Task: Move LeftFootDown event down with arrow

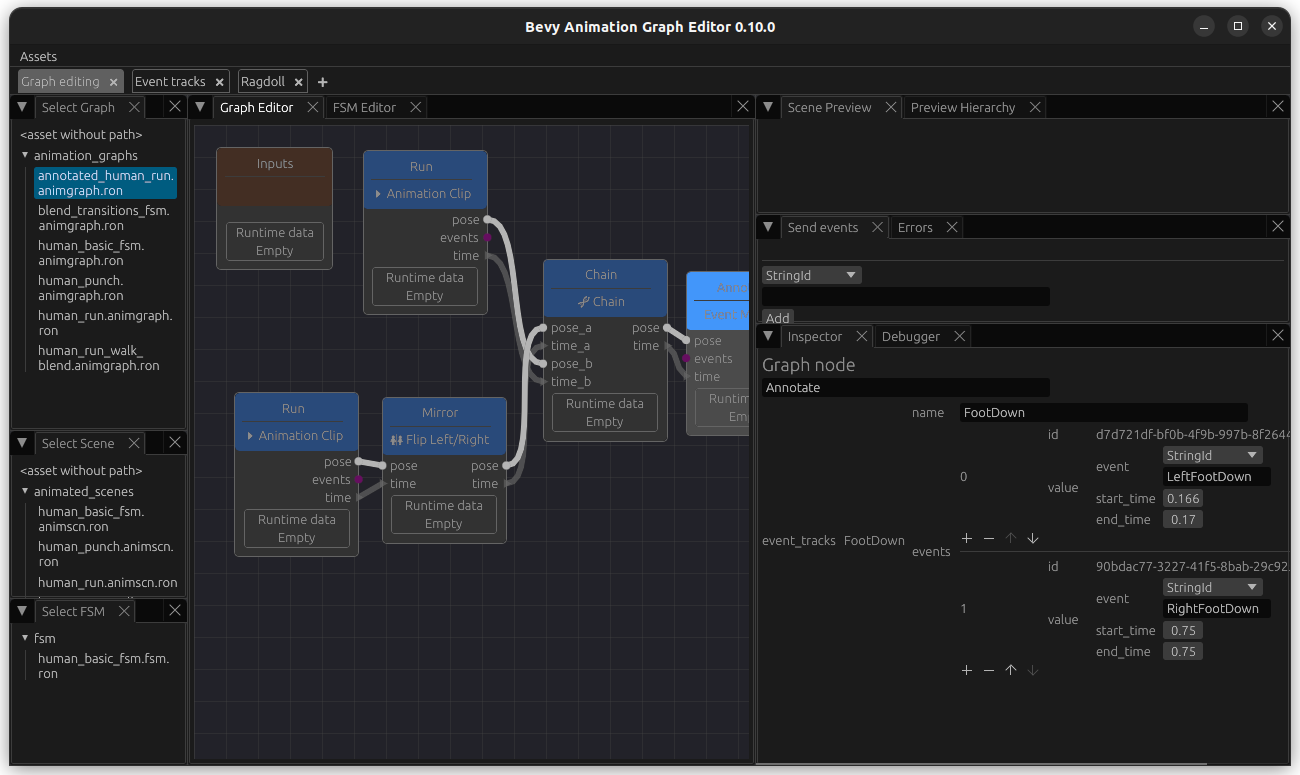Action: pyautogui.click(x=1033, y=538)
